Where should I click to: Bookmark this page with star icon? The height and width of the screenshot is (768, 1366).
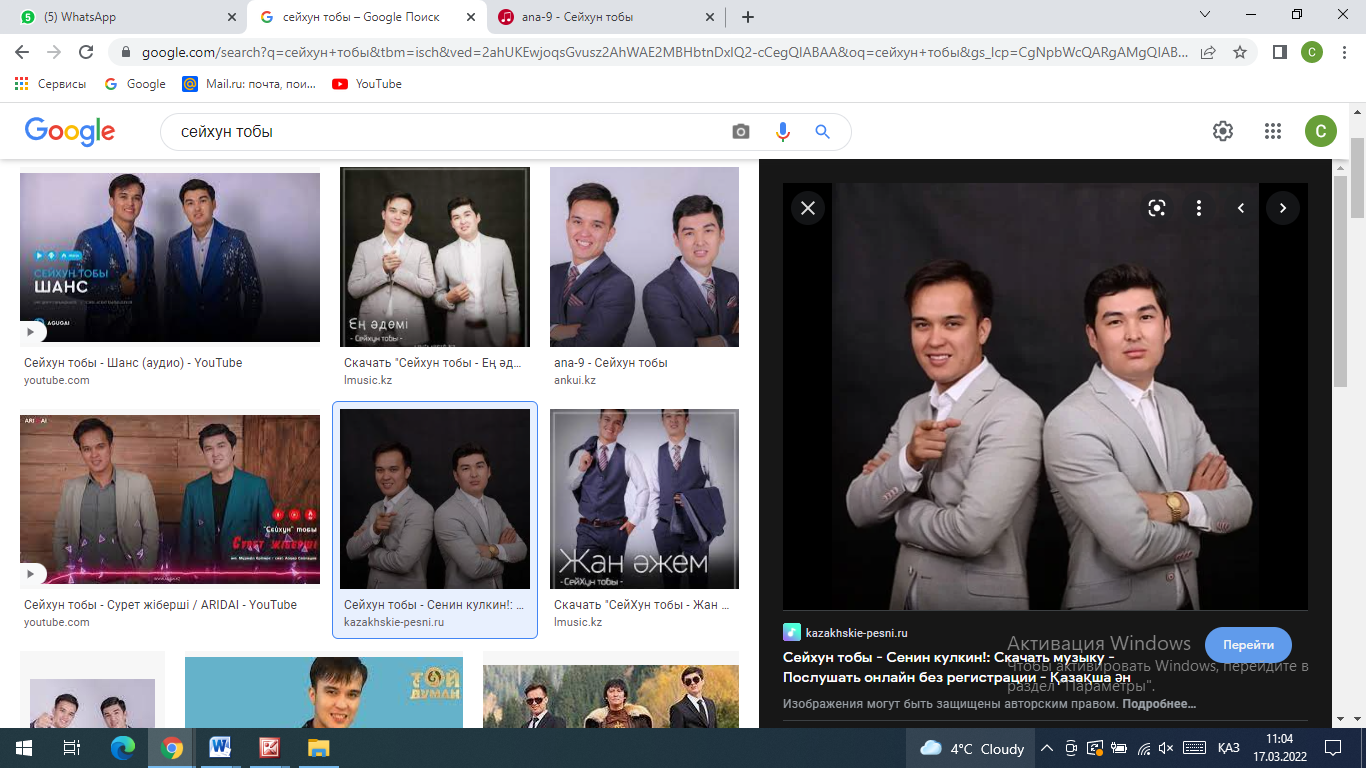click(1240, 52)
